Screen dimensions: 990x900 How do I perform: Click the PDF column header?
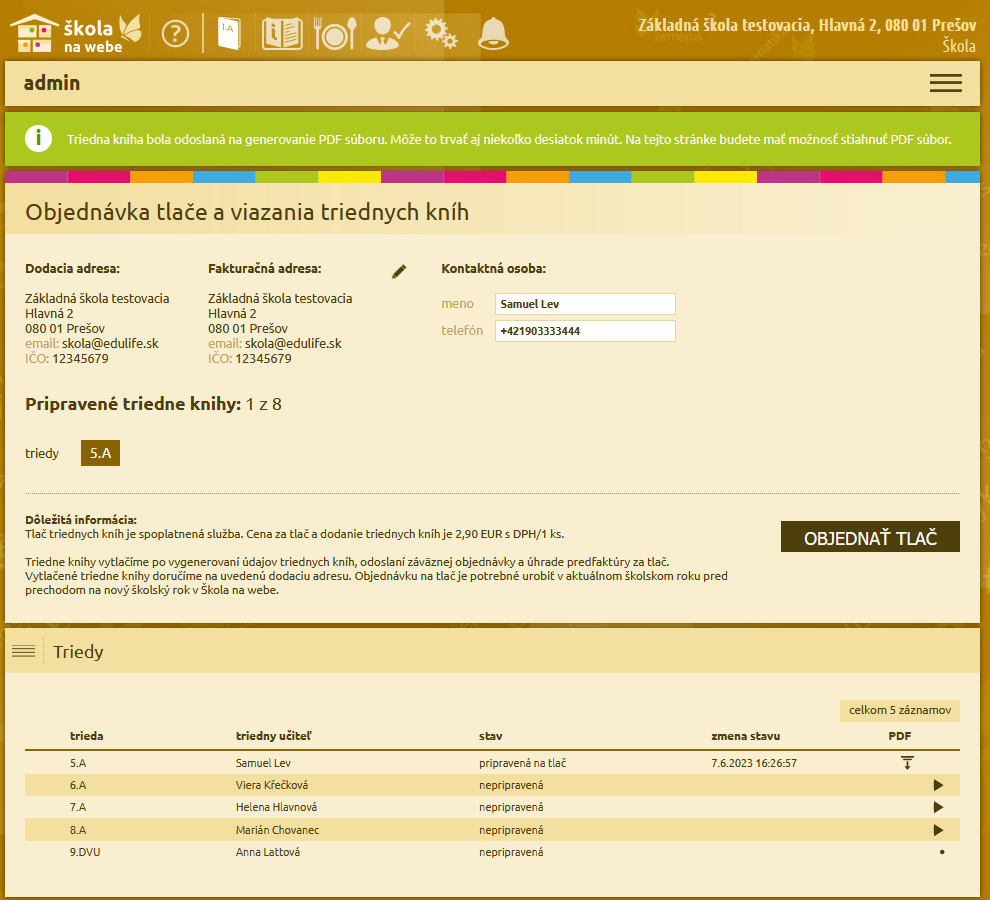click(x=900, y=736)
